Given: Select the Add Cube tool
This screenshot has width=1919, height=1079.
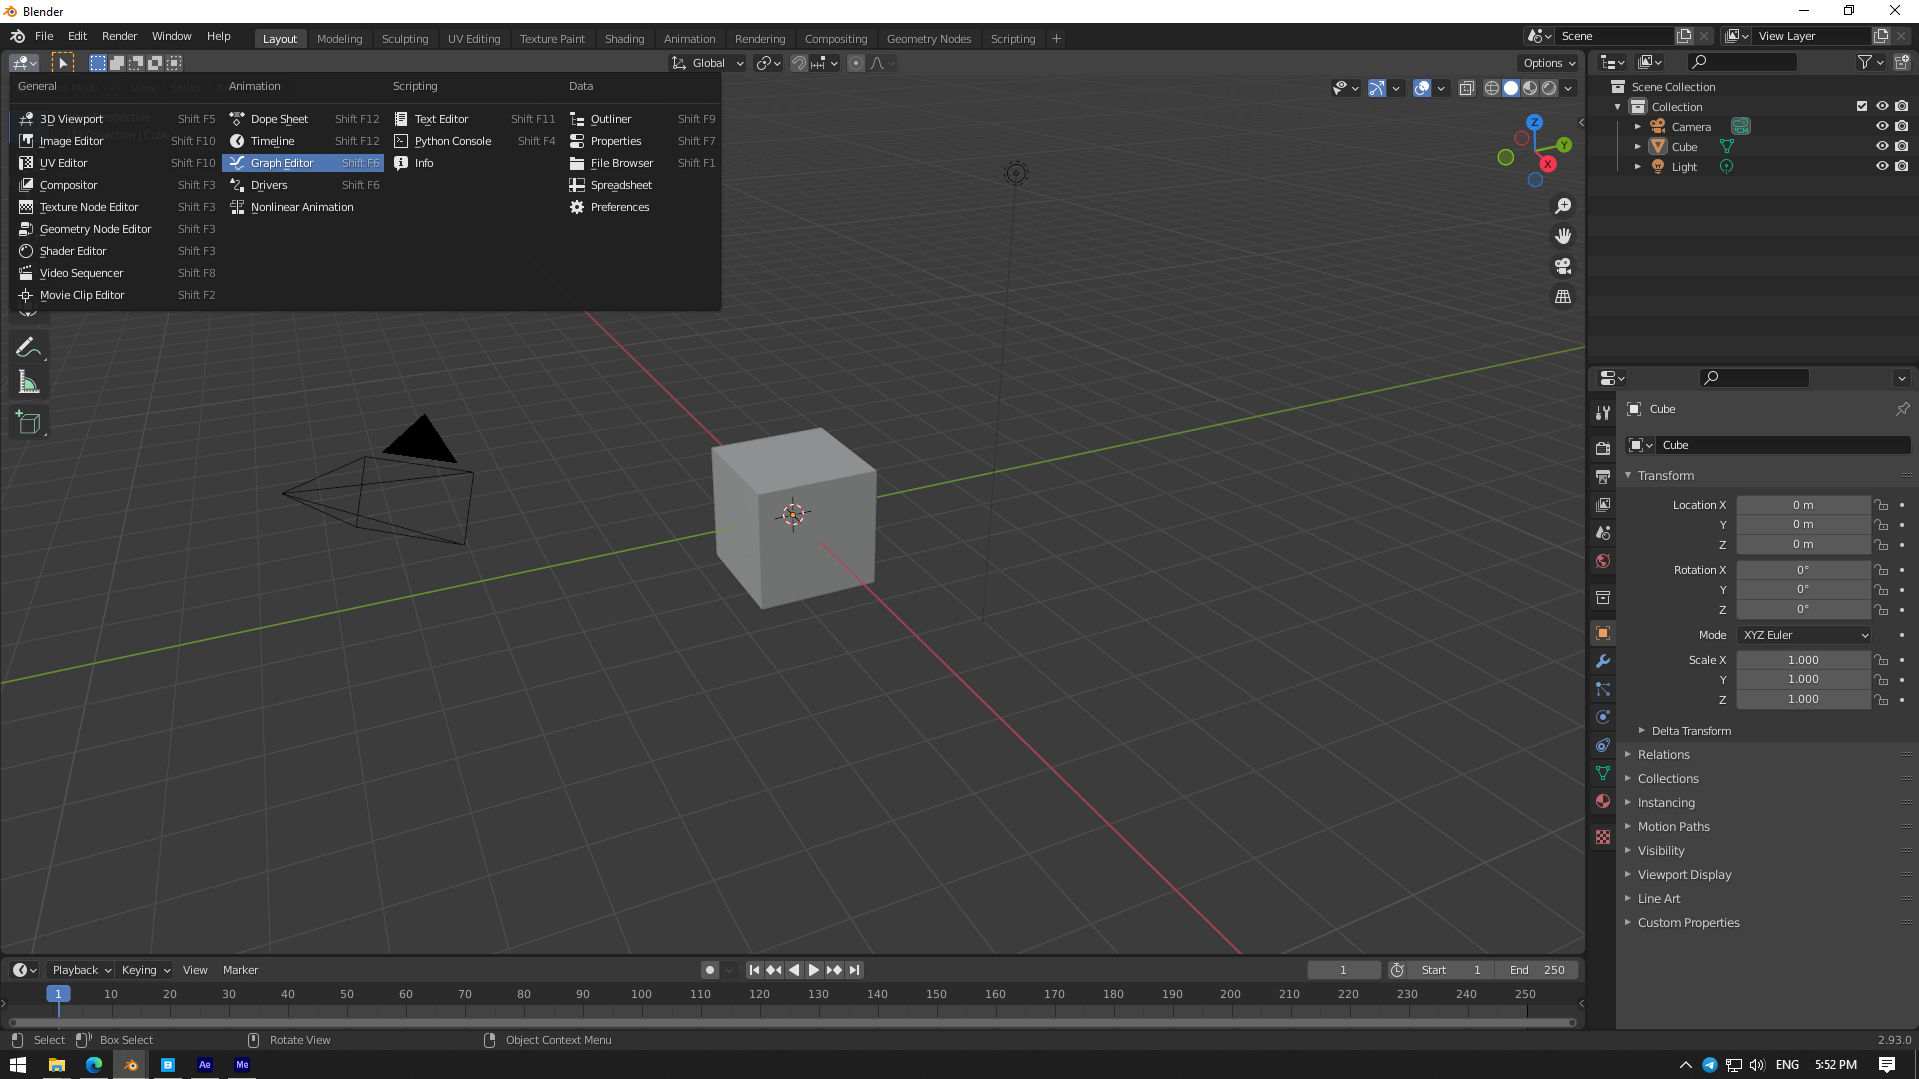Looking at the screenshot, I should pyautogui.click(x=28, y=422).
